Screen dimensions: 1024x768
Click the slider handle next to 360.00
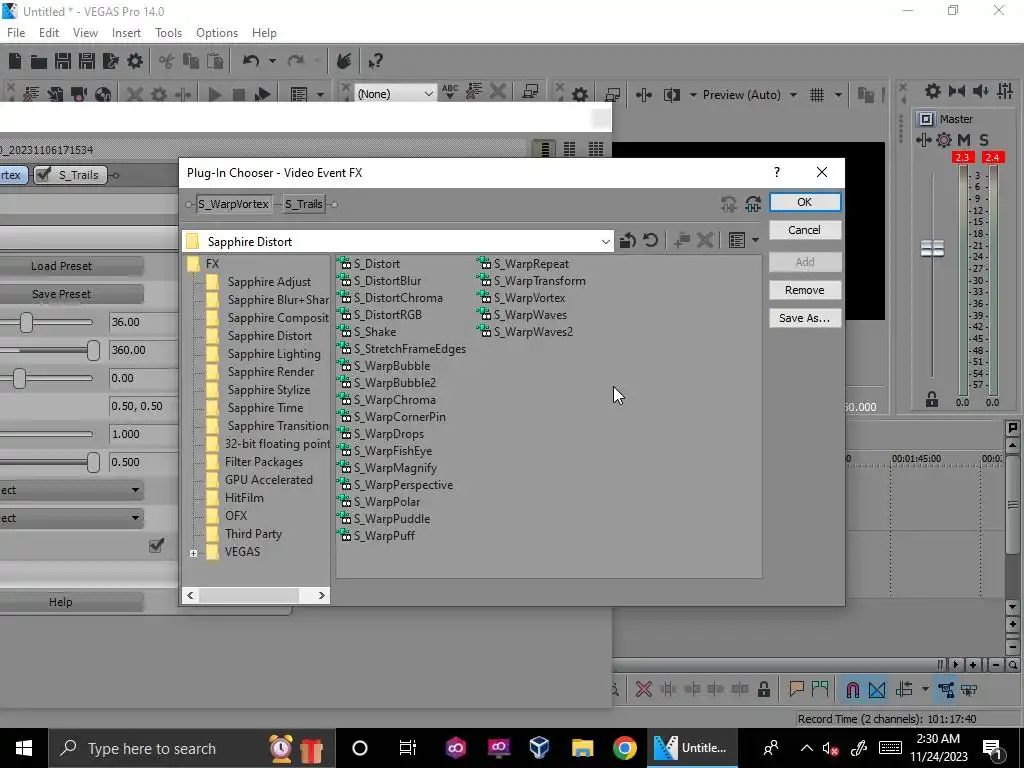[93, 350]
